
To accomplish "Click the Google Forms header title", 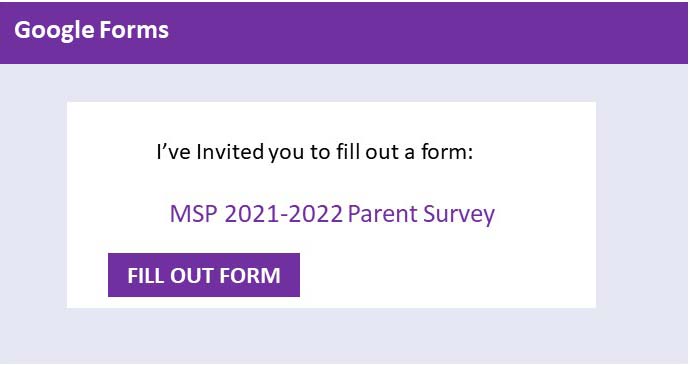I will (x=92, y=30).
